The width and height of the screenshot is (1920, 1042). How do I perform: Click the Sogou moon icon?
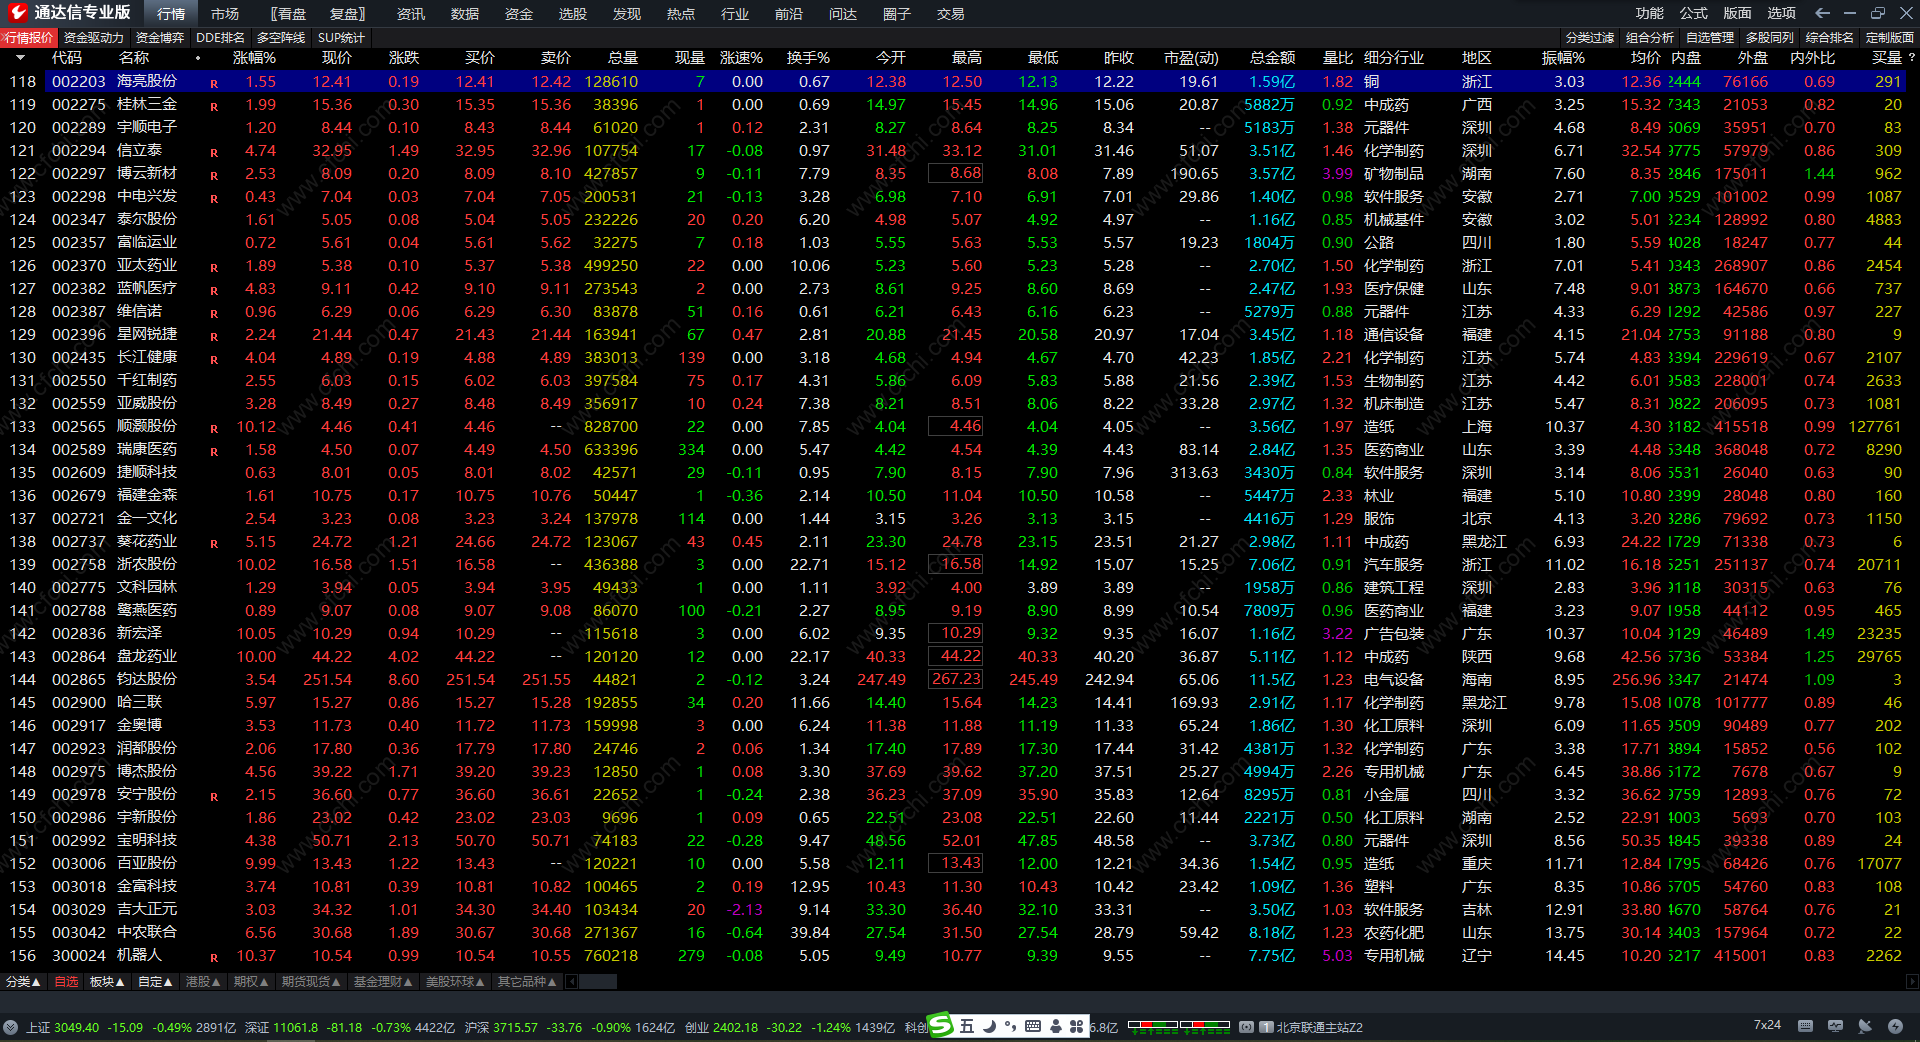(989, 1026)
